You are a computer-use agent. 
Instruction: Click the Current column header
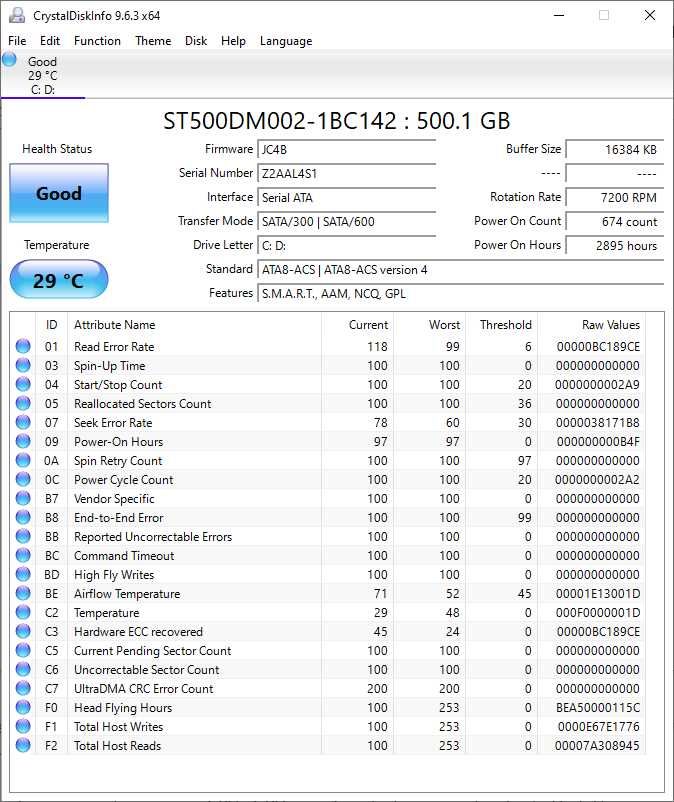pyautogui.click(x=357, y=325)
